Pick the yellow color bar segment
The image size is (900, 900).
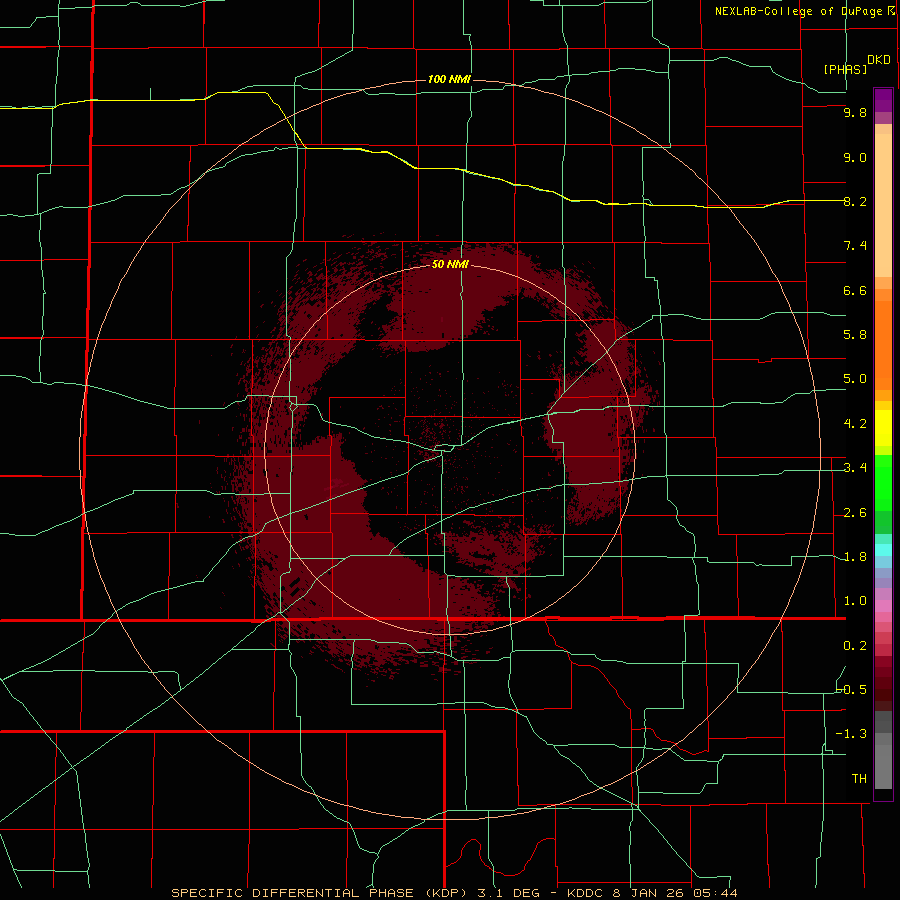(883, 428)
